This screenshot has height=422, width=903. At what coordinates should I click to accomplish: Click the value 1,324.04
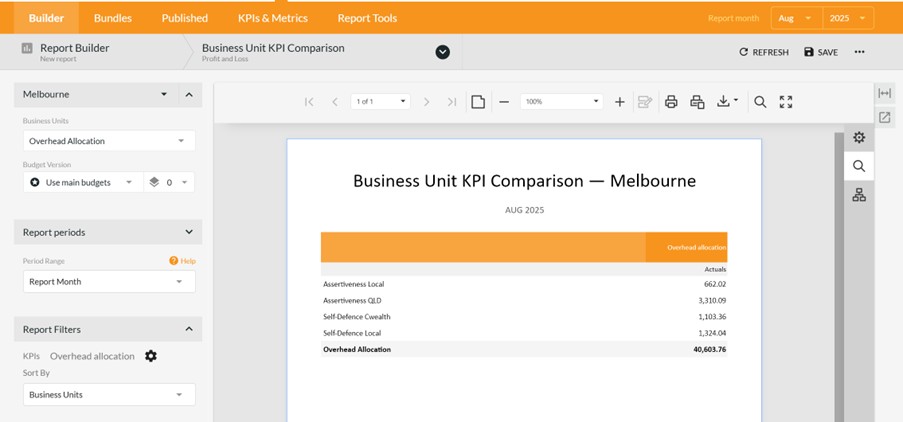tap(712, 333)
